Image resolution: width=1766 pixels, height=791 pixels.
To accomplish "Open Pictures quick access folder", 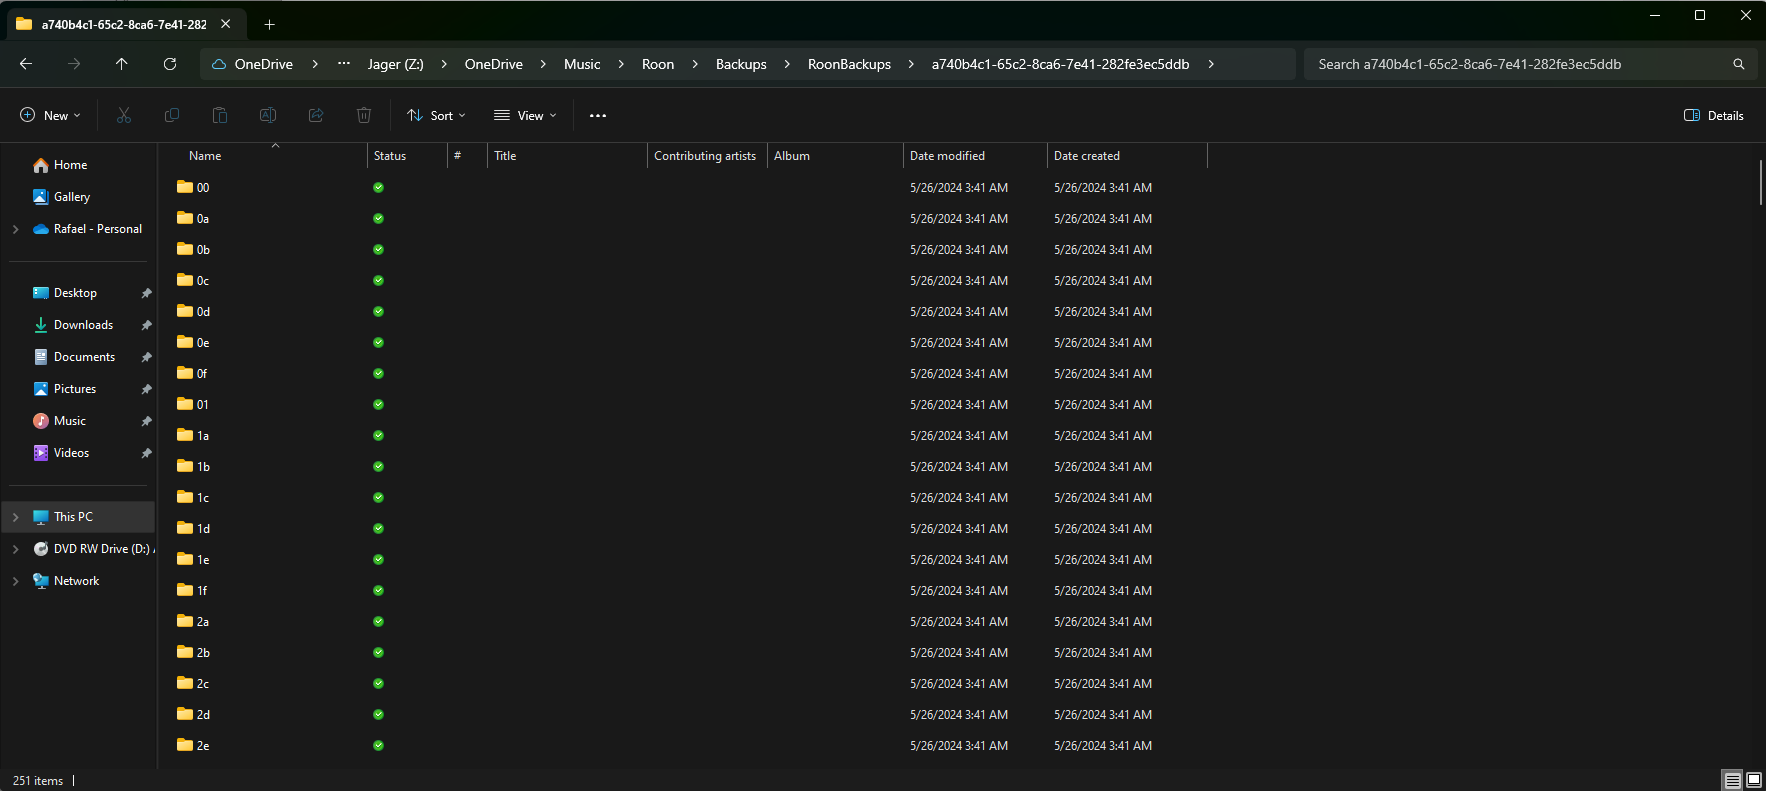I will coord(75,389).
